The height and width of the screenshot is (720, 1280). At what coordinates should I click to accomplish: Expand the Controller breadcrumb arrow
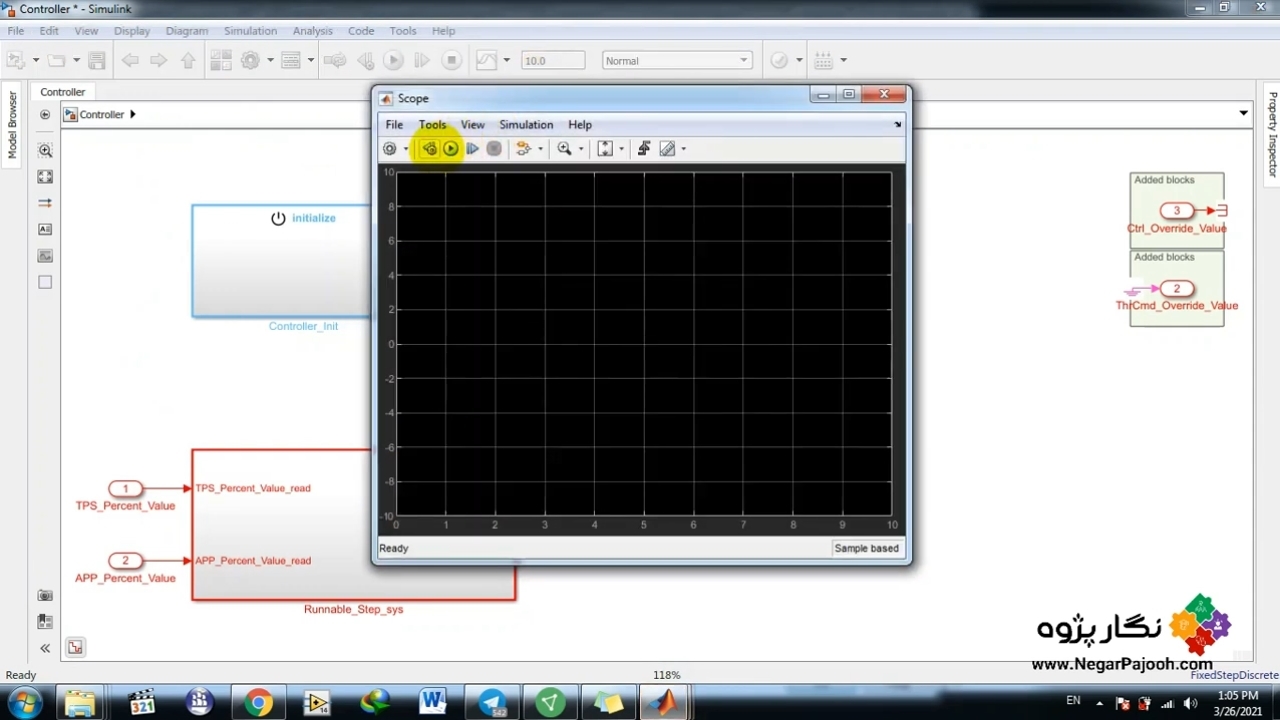pyautogui.click(x=132, y=114)
